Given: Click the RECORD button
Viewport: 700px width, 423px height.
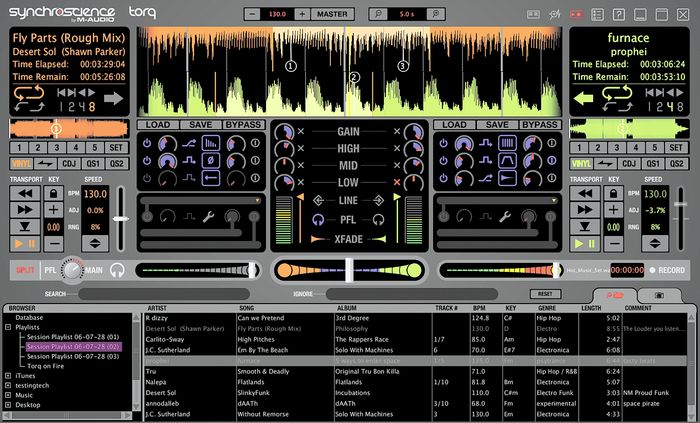Looking at the screenshot, I should click(x=667, y=270).
